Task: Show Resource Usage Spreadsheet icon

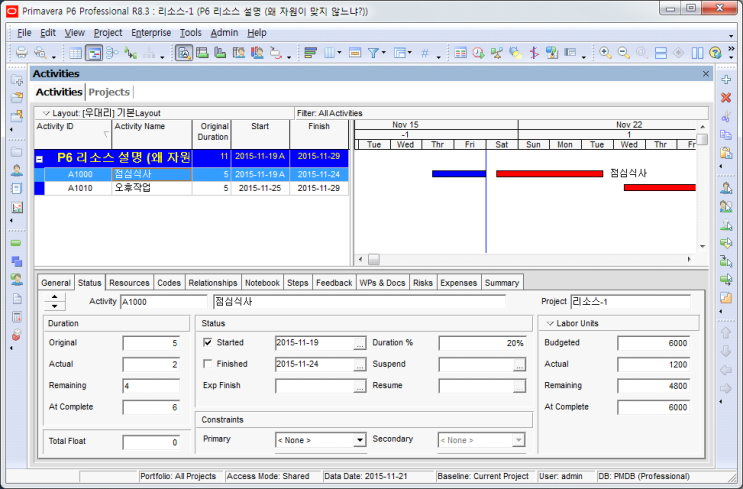Action: click(x=239, y=53)
